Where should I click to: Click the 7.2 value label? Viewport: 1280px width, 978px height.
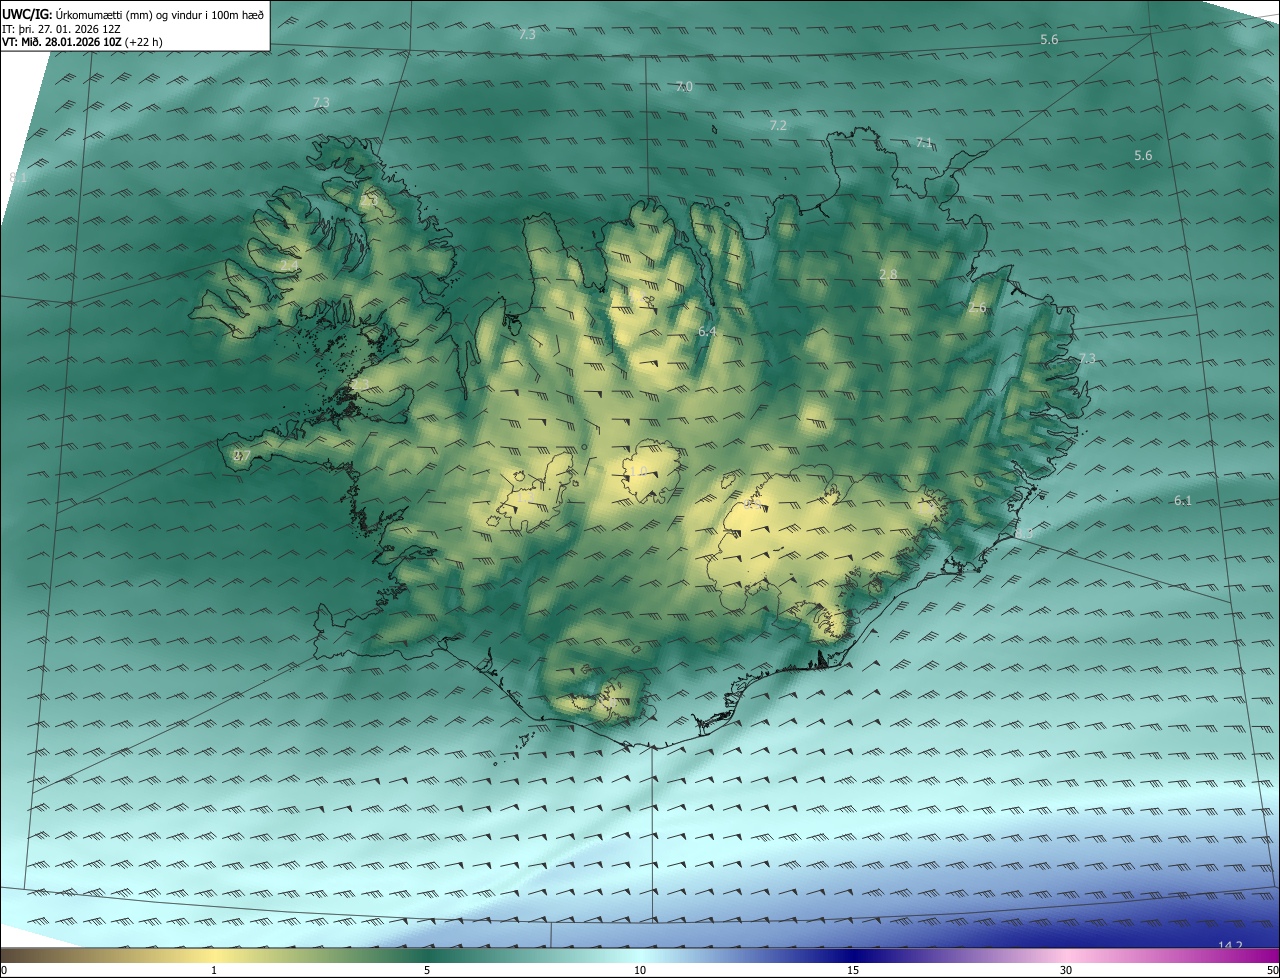[x=778, y=126]
